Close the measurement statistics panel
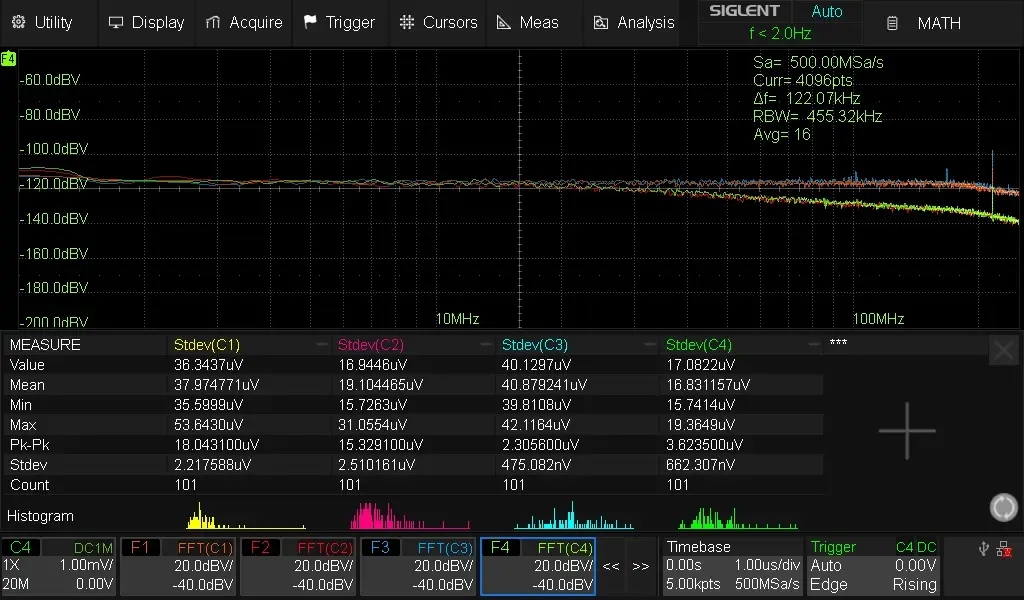Viewport: 1024px width, 600px height. pos(1003,350)
